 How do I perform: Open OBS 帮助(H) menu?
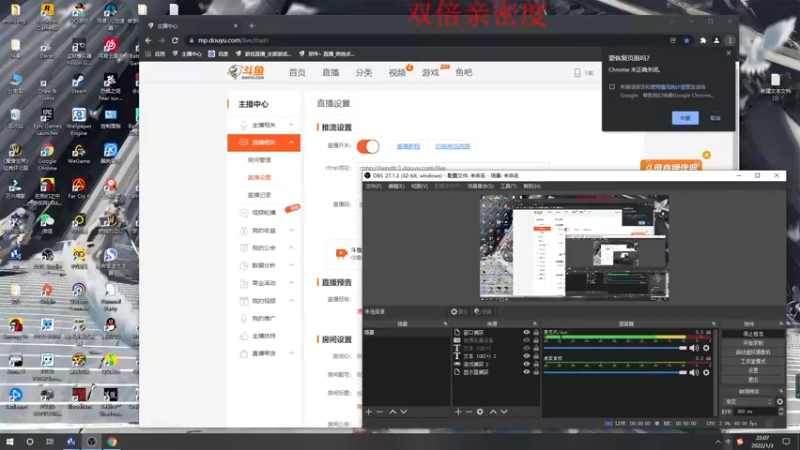pos(532,186)
